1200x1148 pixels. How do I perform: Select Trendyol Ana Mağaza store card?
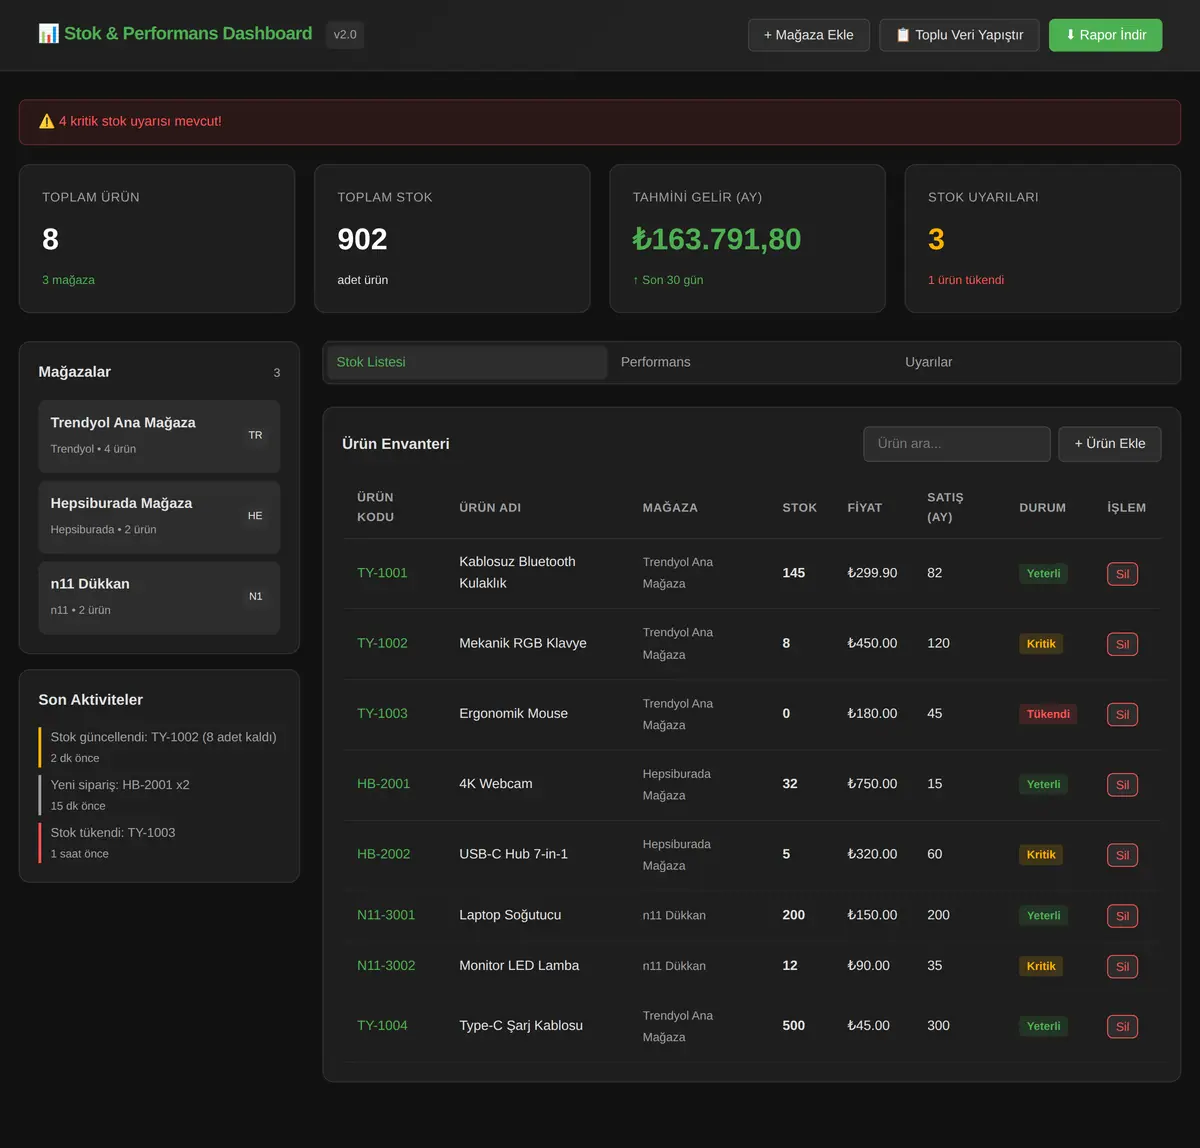point(159,436)
